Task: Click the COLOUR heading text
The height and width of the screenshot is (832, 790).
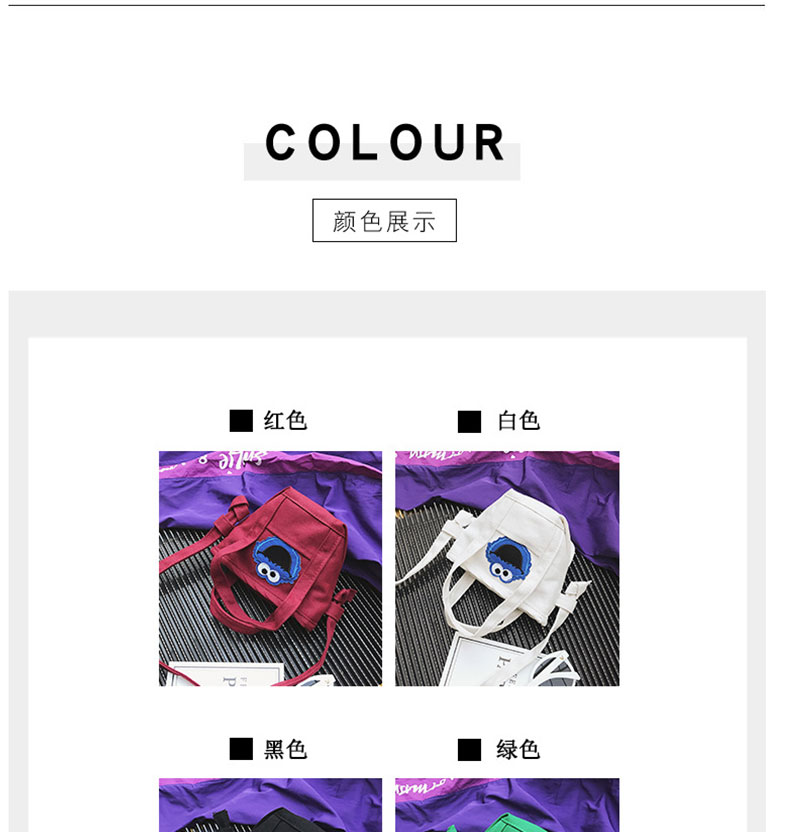Action: point(385,142)
